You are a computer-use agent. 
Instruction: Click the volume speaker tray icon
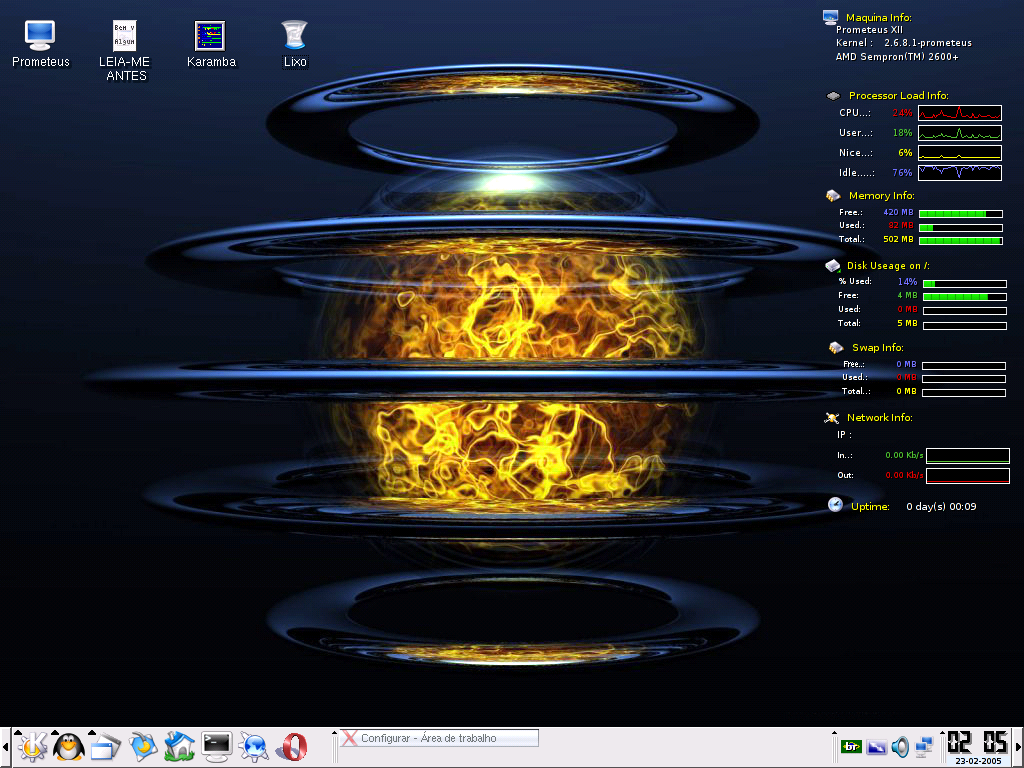pos(900,746)
